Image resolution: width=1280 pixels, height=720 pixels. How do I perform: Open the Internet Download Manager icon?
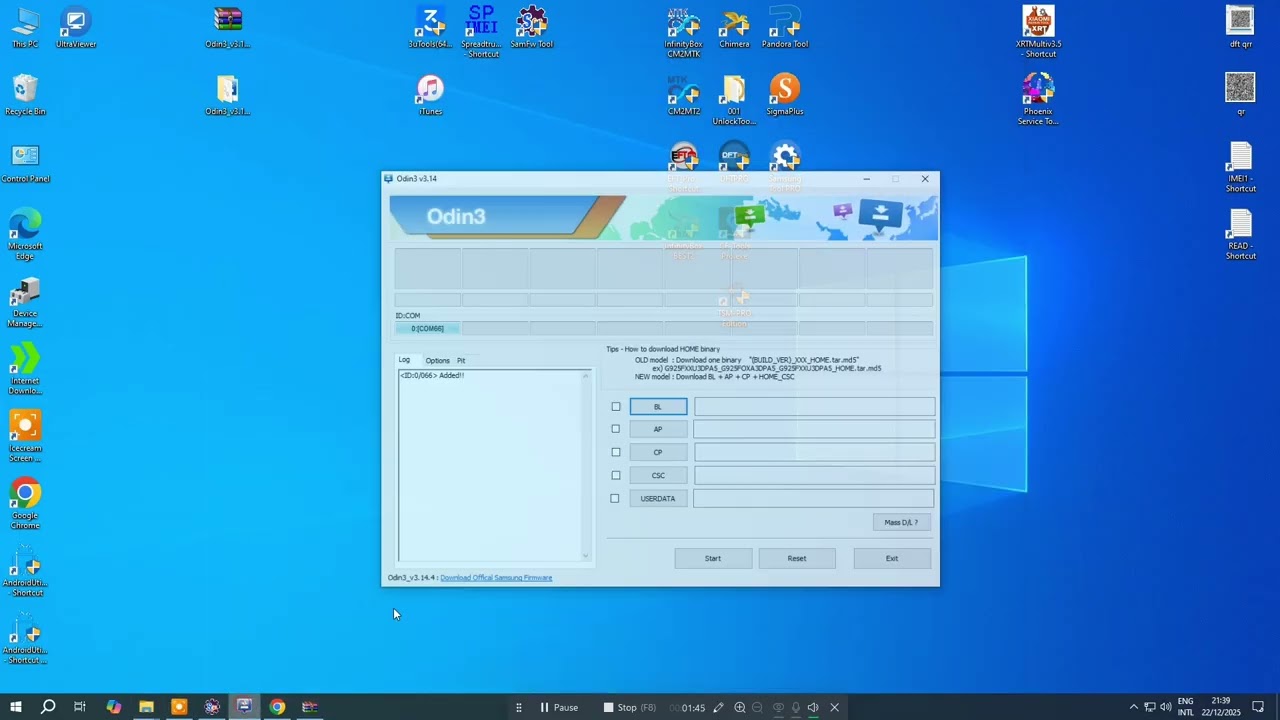[x=25, y=369]
